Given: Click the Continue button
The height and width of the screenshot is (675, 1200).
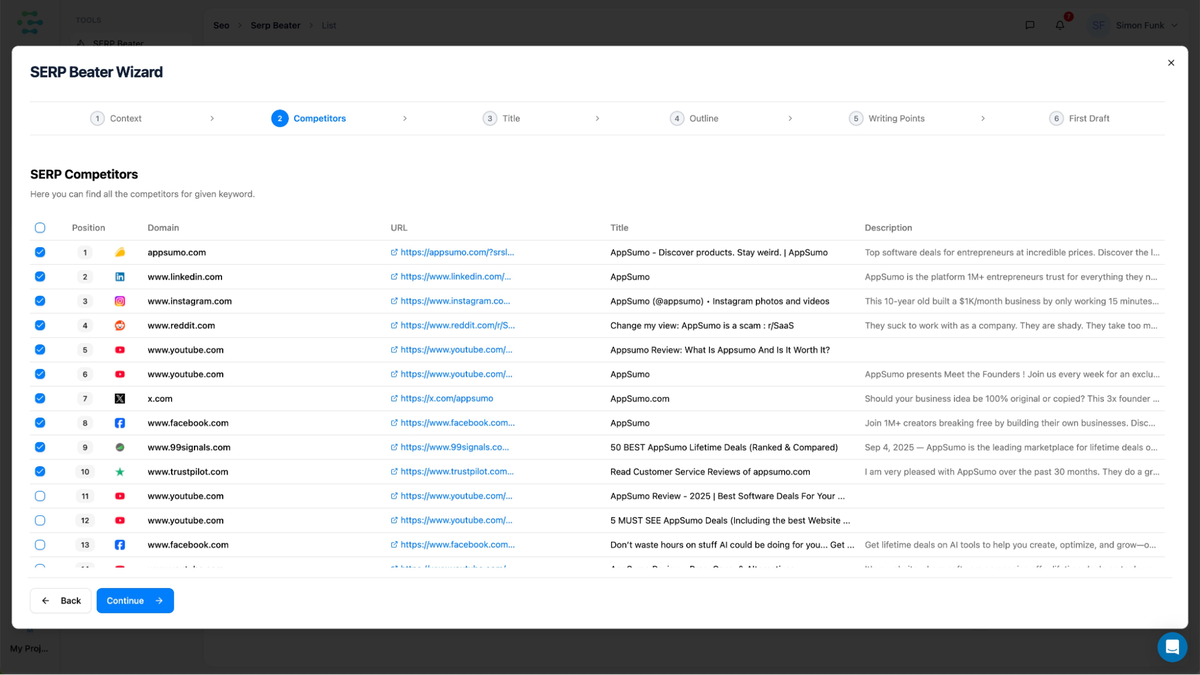Looking at the screenshot, I should (x=135, y=600).
